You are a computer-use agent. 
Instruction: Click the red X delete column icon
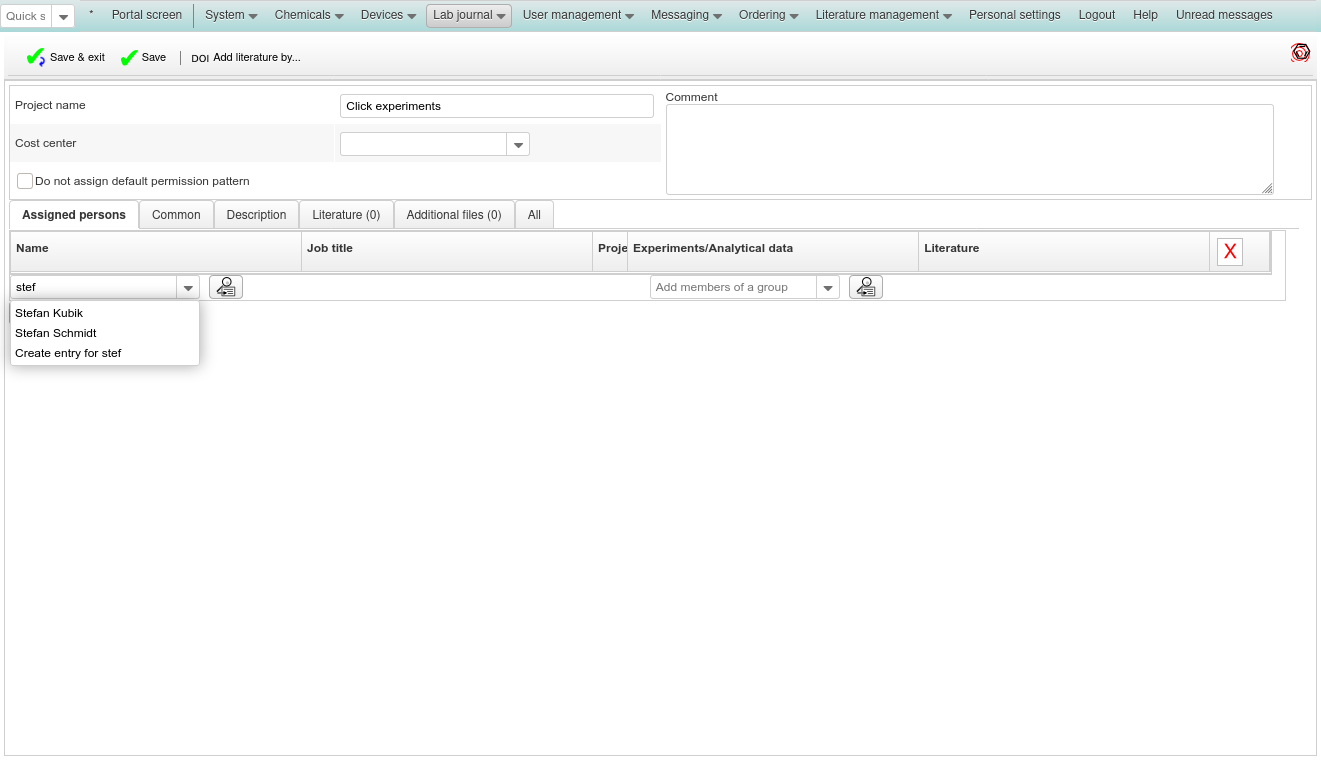1230,252
